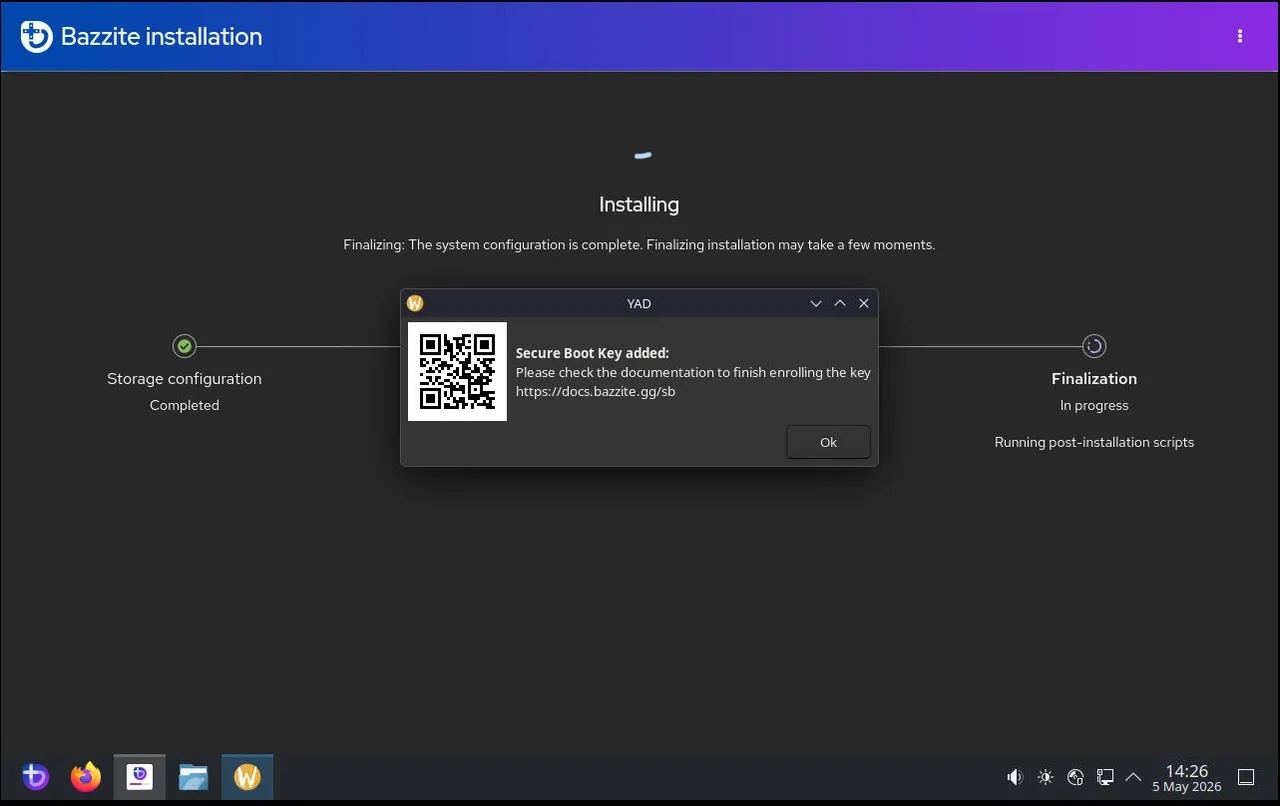Click the Storage configuration completed checkmark icon
This screenshot has width=1280, height=806.
click(x=184, y=346)
